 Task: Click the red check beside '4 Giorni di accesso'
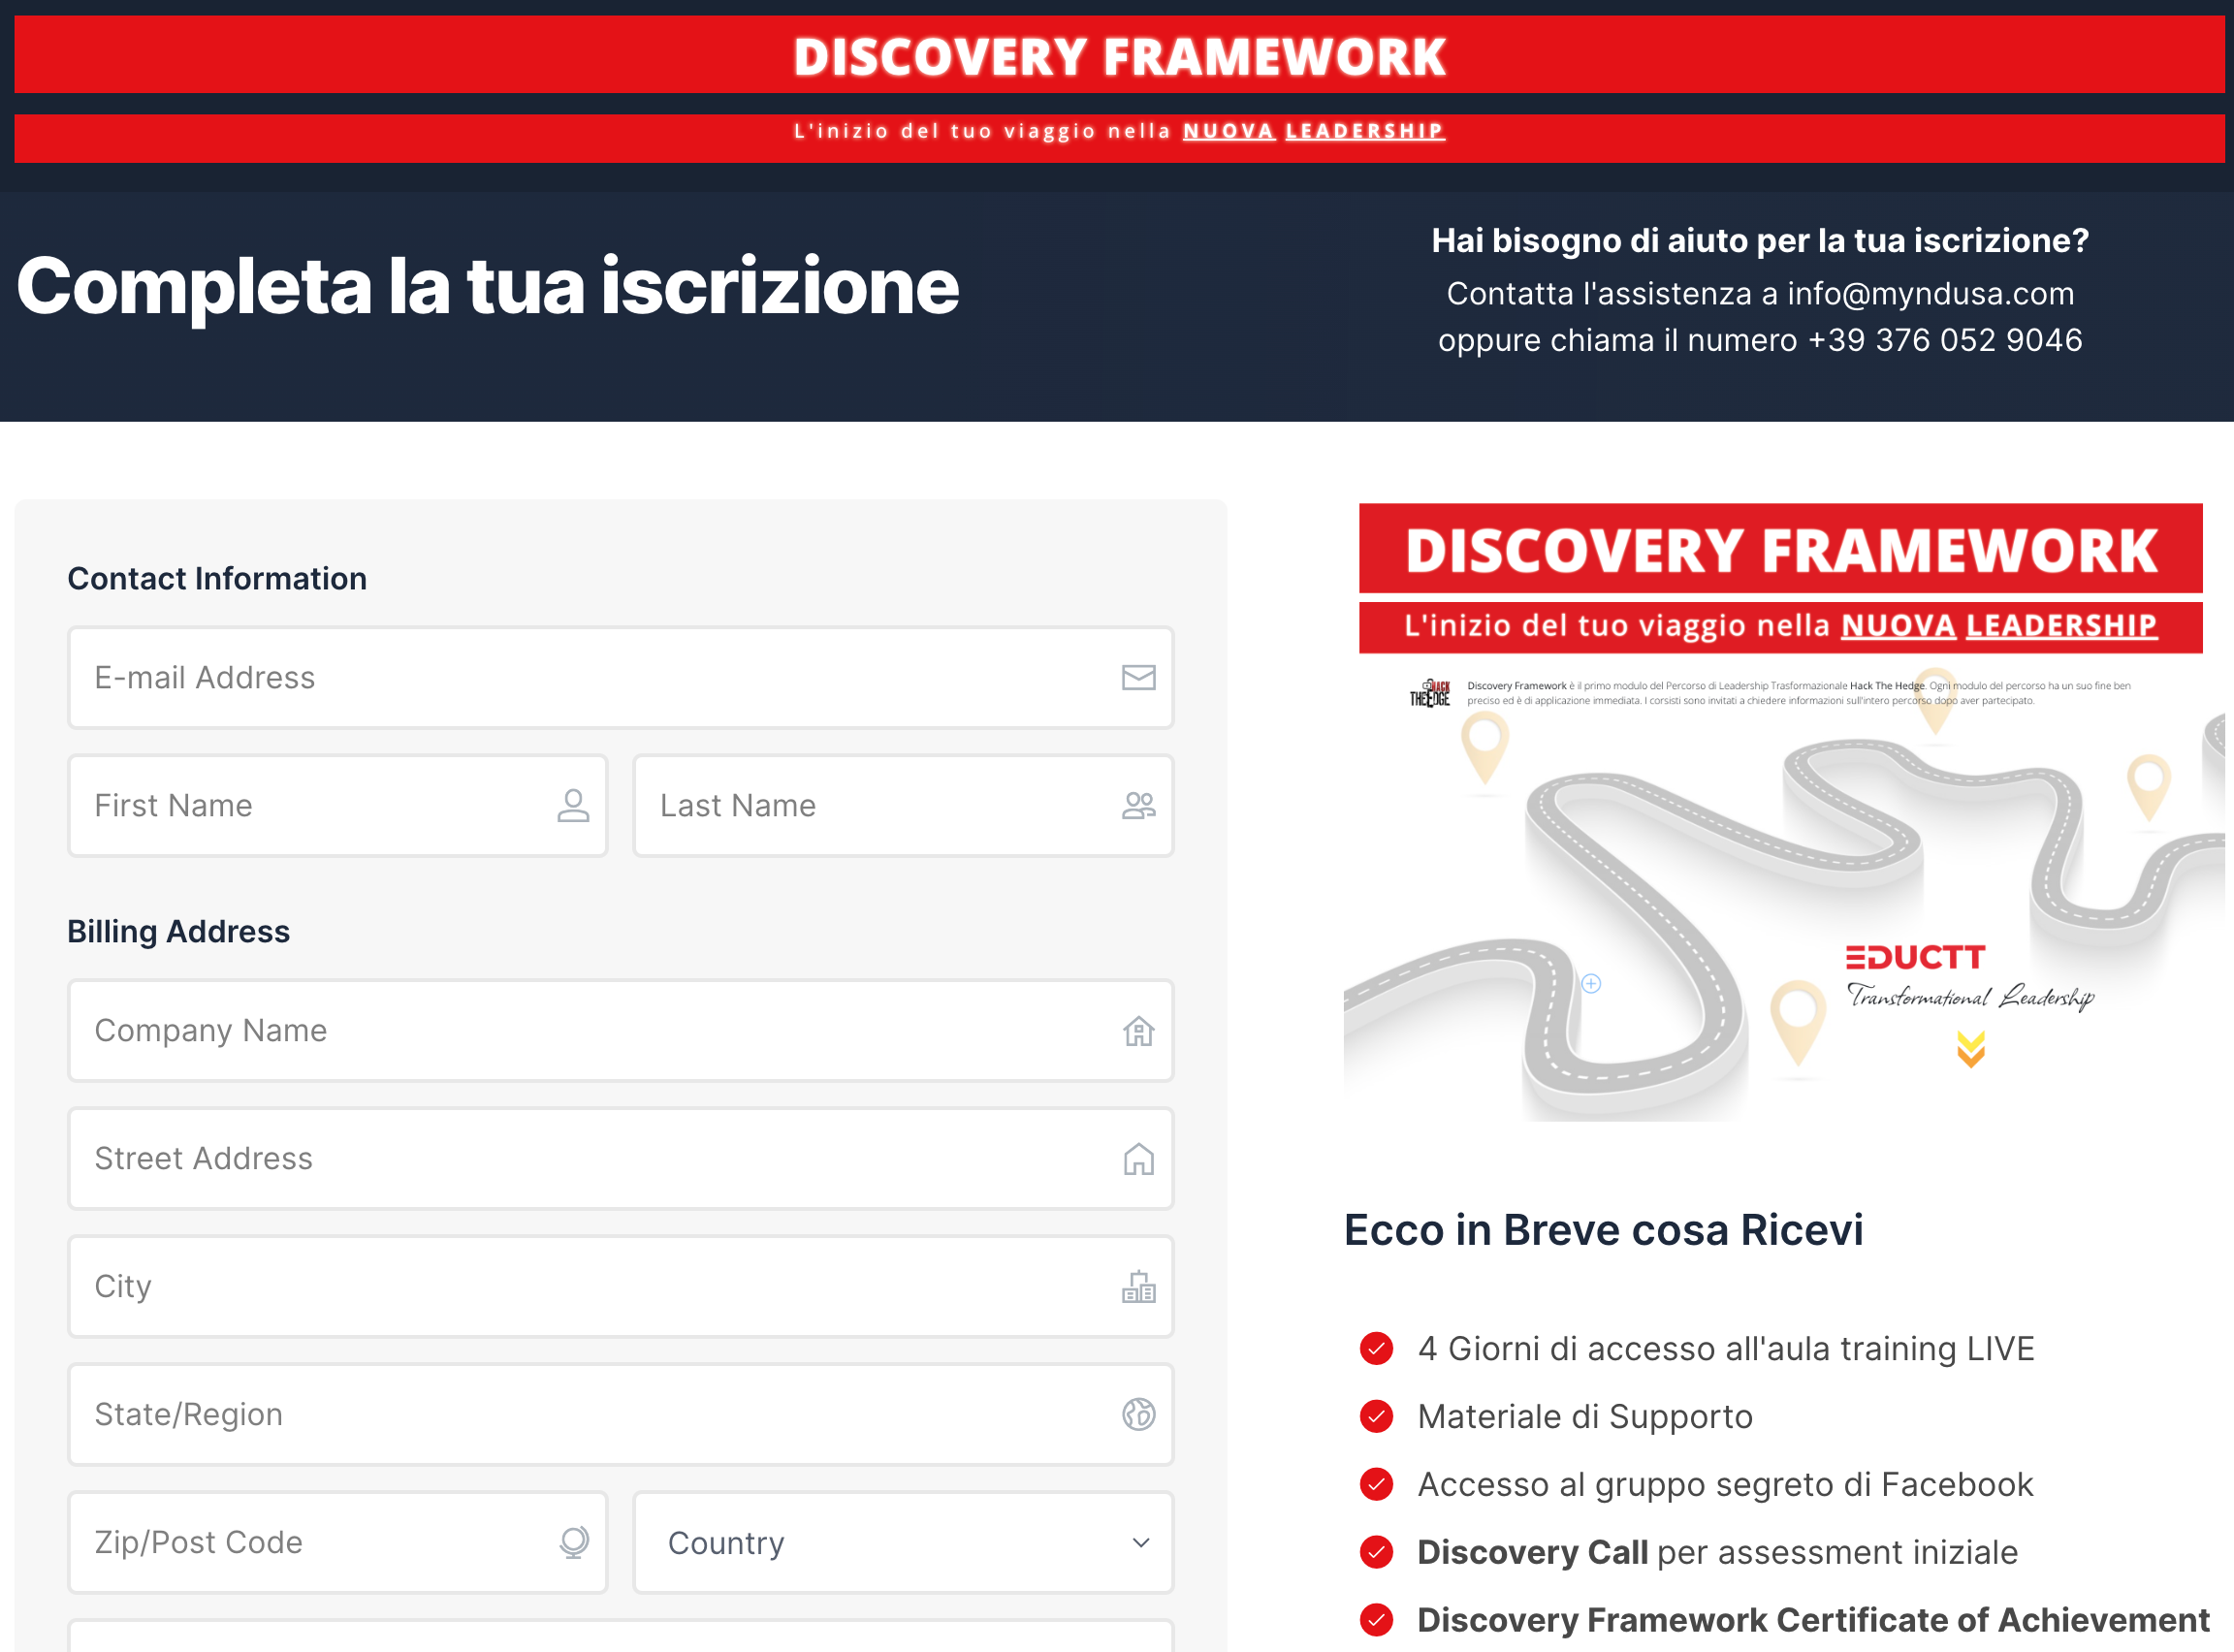click(x=1377, y=1349)
